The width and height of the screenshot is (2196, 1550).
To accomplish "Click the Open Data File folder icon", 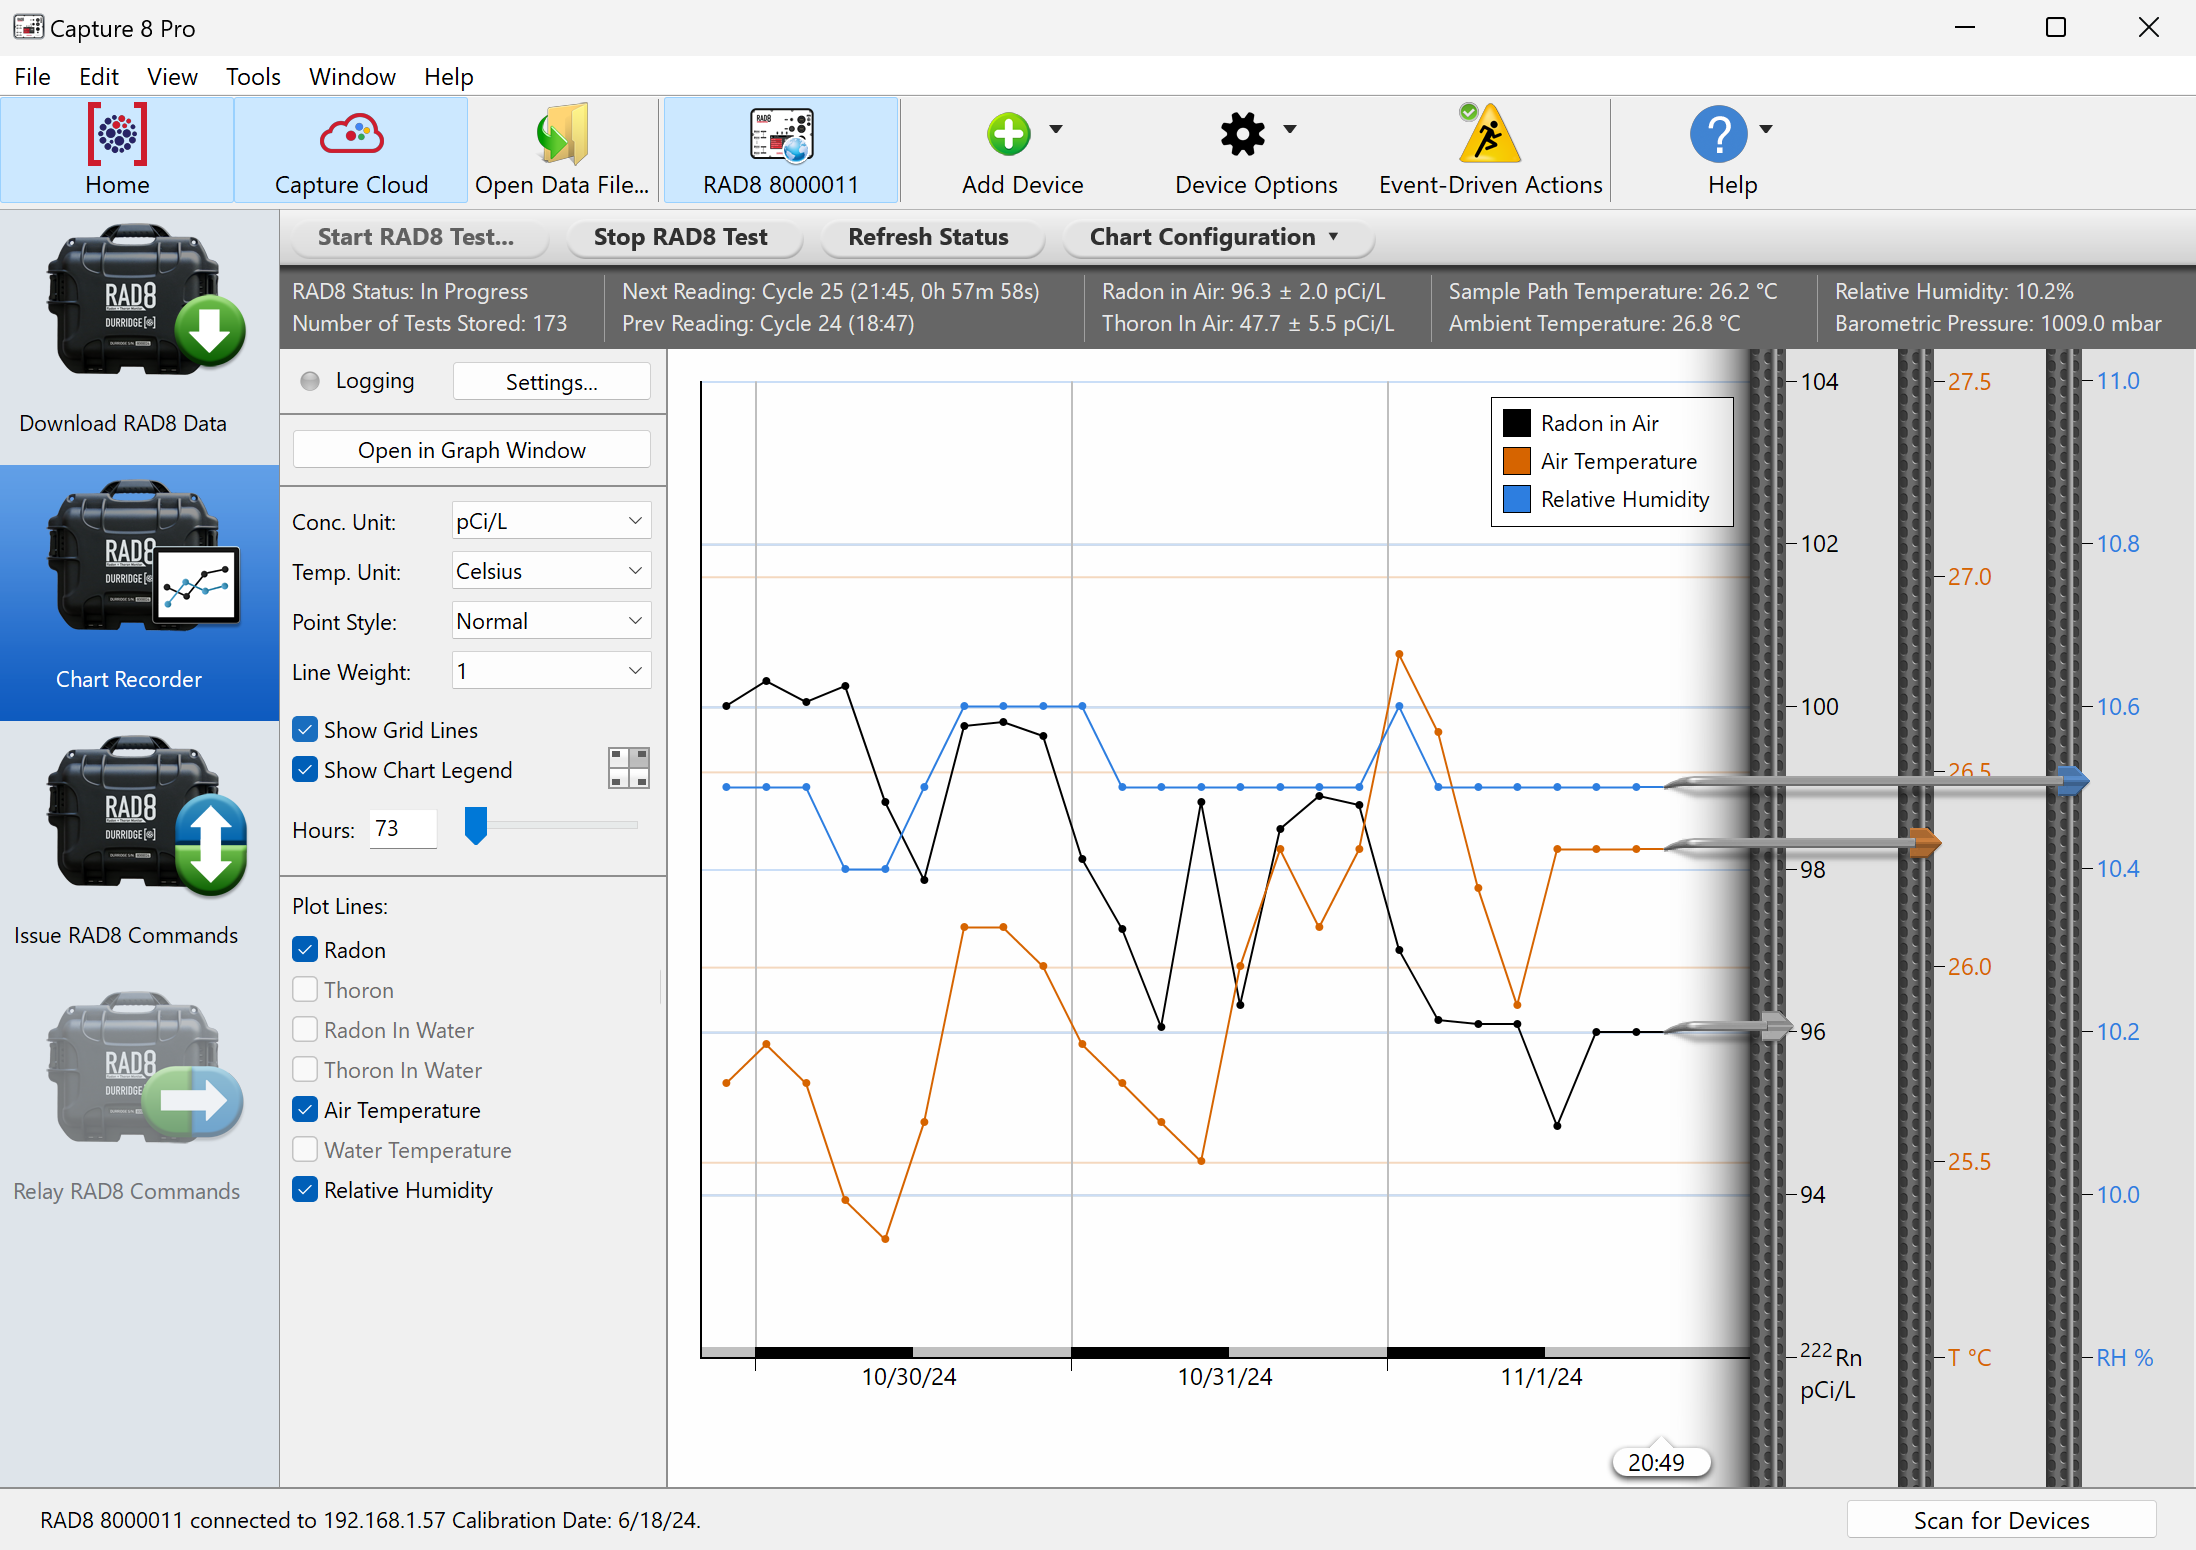I will pyautogui.click(x=561, y=135).
